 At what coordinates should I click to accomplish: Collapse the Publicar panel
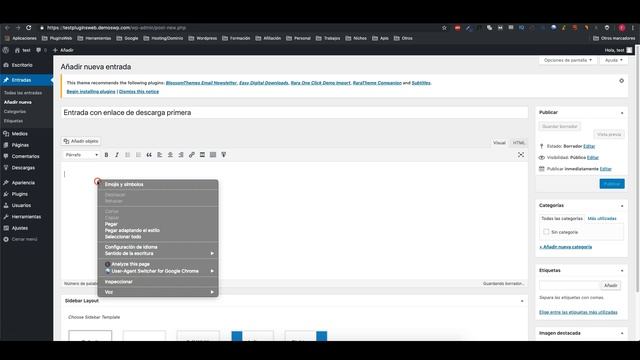622,113
